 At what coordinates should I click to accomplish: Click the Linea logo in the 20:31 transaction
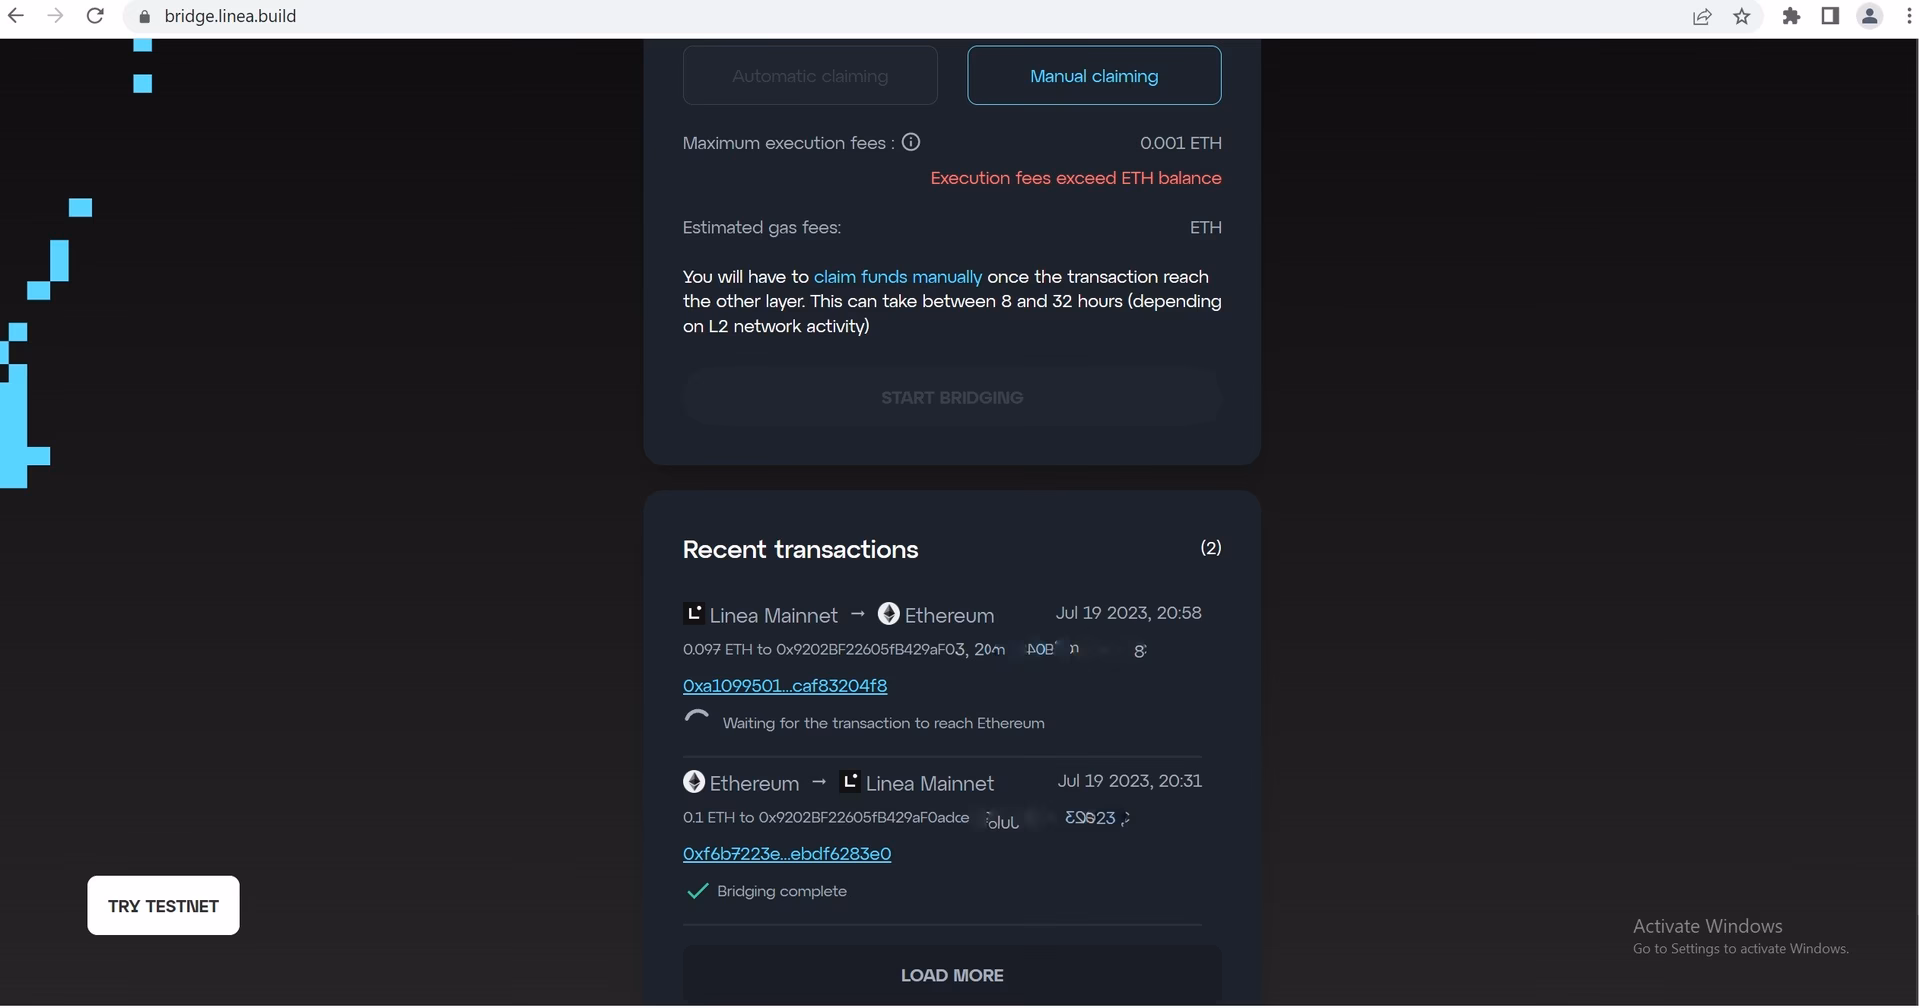pos(850,781)
